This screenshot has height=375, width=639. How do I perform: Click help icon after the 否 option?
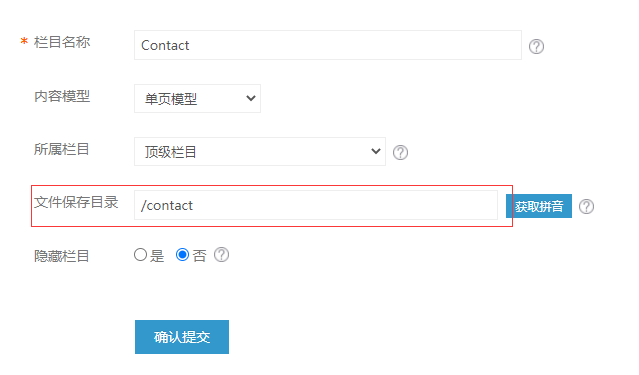click(x=221, y=255)
